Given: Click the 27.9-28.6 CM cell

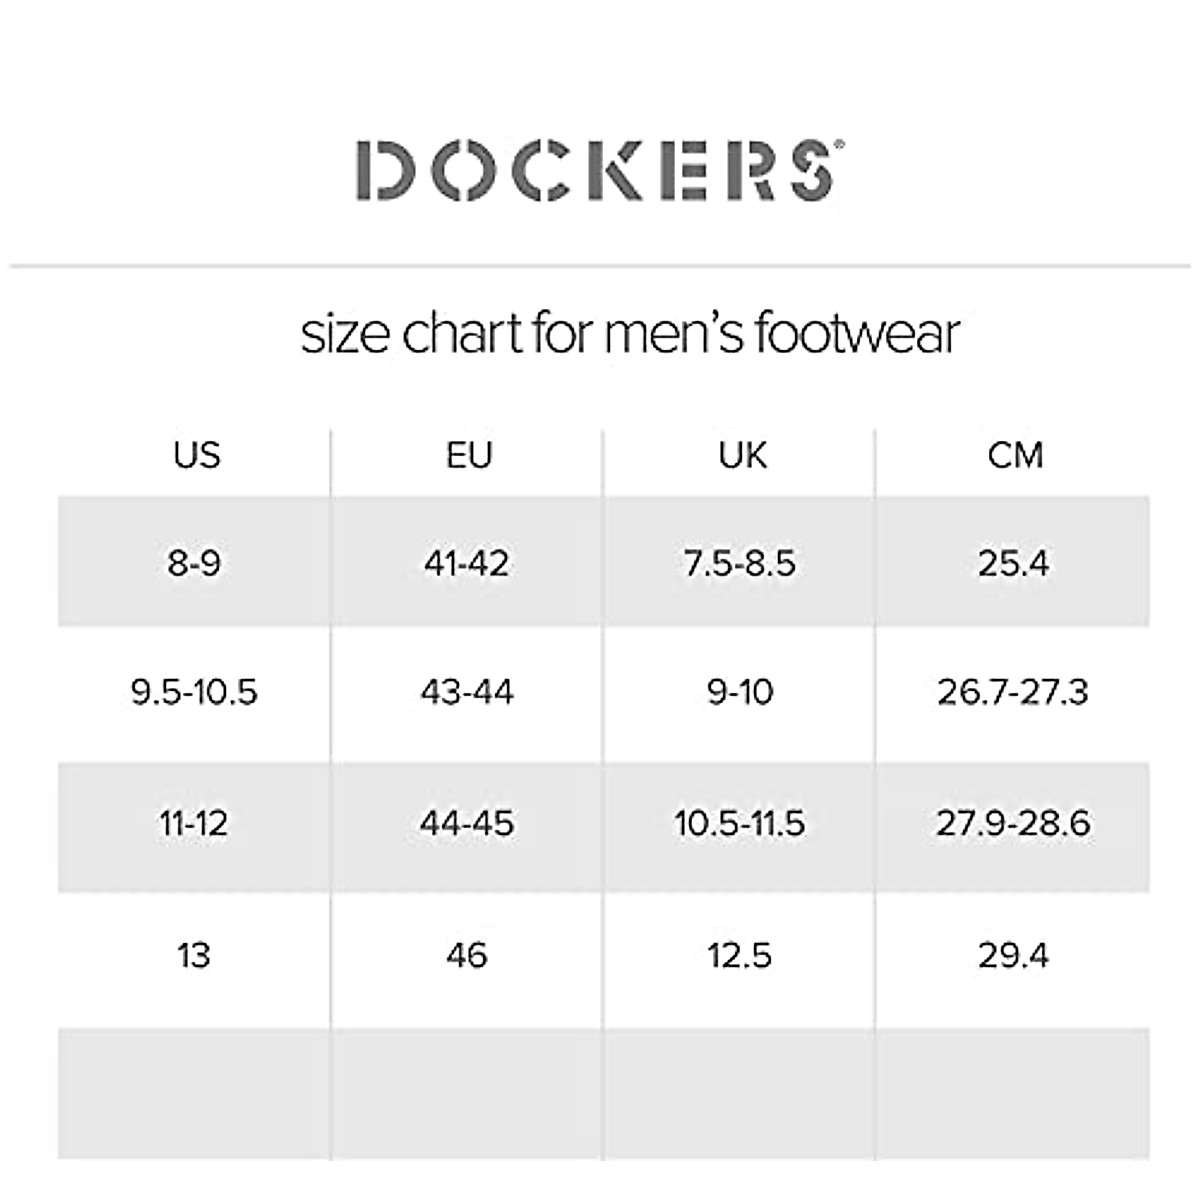Looking at the screenshot, I should [x=1013, y=824].
